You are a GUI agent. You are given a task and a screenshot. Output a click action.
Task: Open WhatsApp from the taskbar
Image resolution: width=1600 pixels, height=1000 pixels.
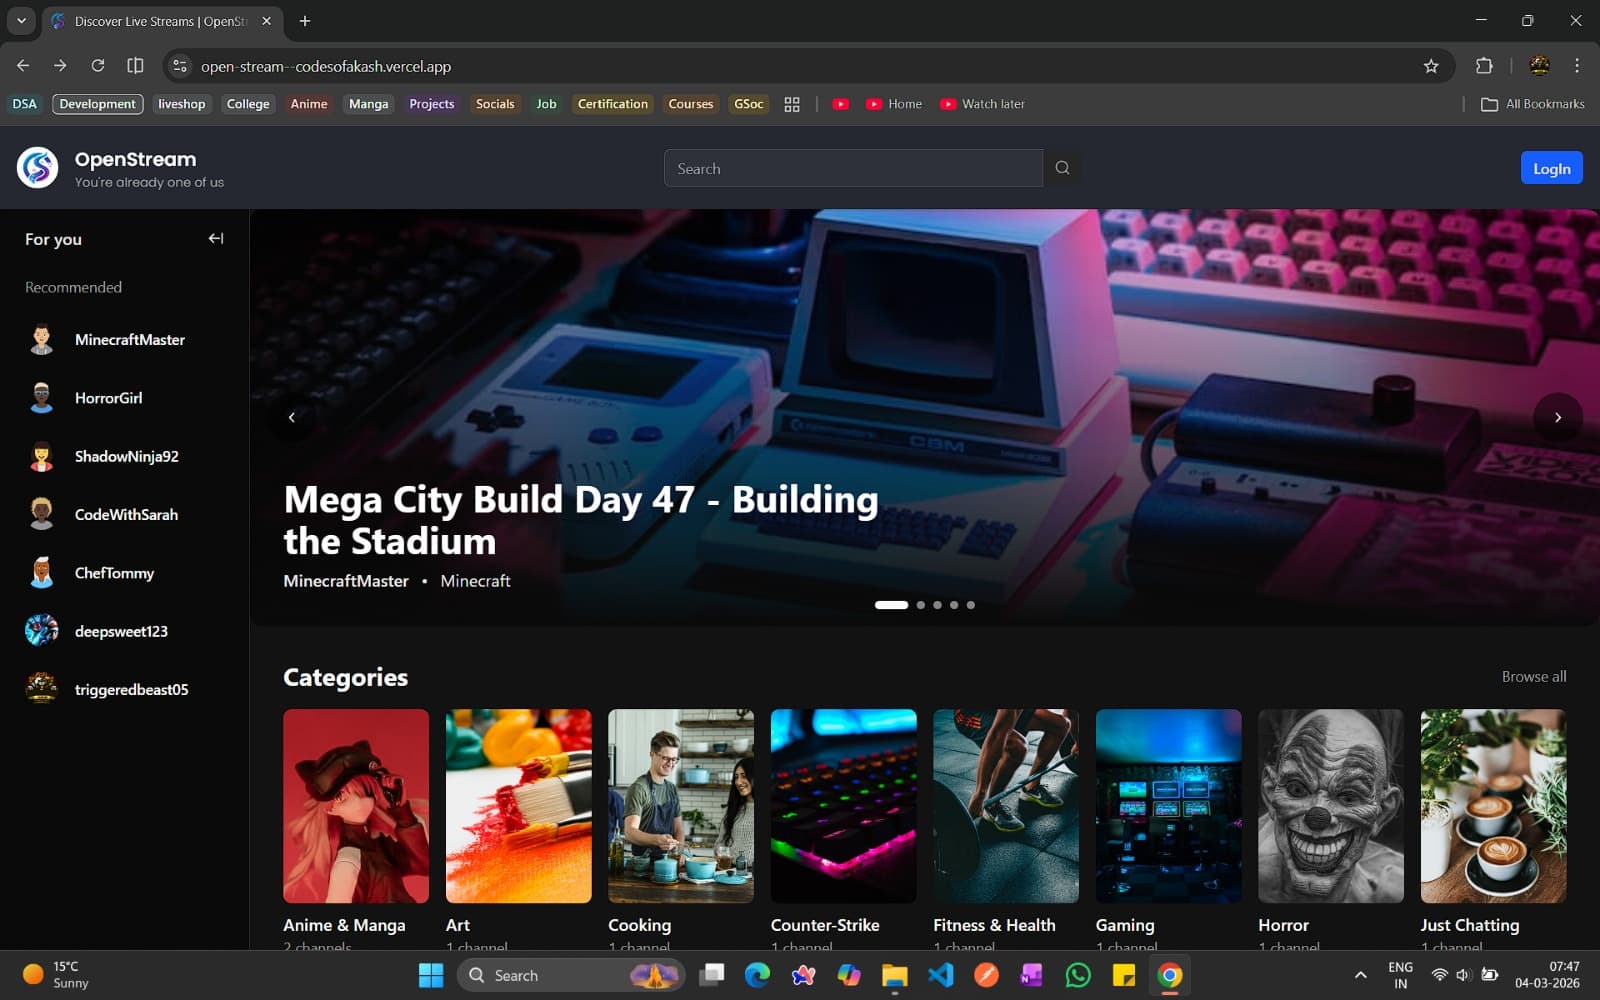pyautogui.click(x=1078, y=975)
